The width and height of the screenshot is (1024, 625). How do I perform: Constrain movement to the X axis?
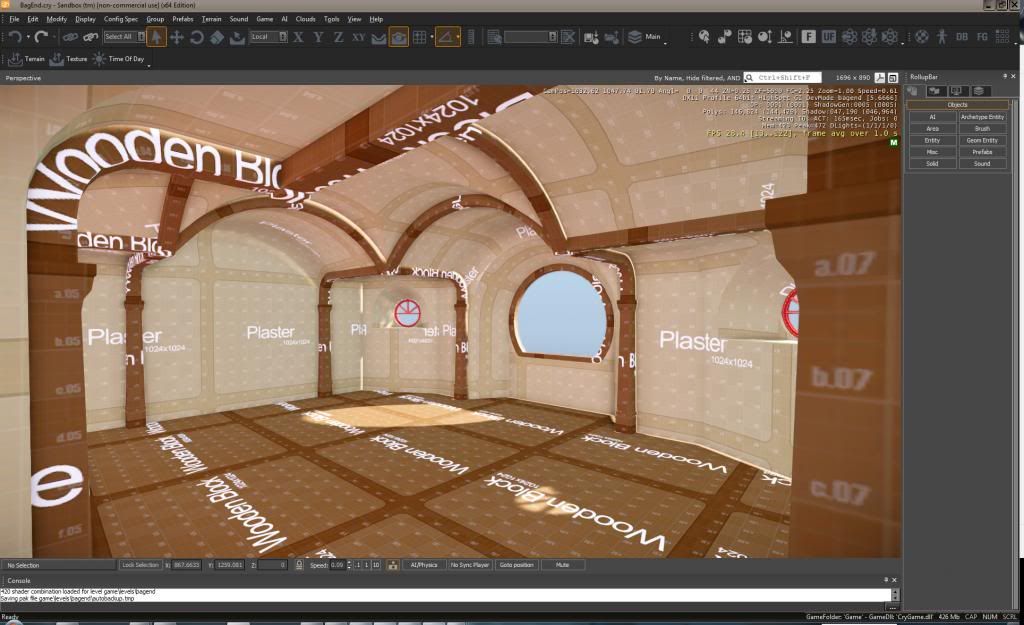tap(298, 37)
